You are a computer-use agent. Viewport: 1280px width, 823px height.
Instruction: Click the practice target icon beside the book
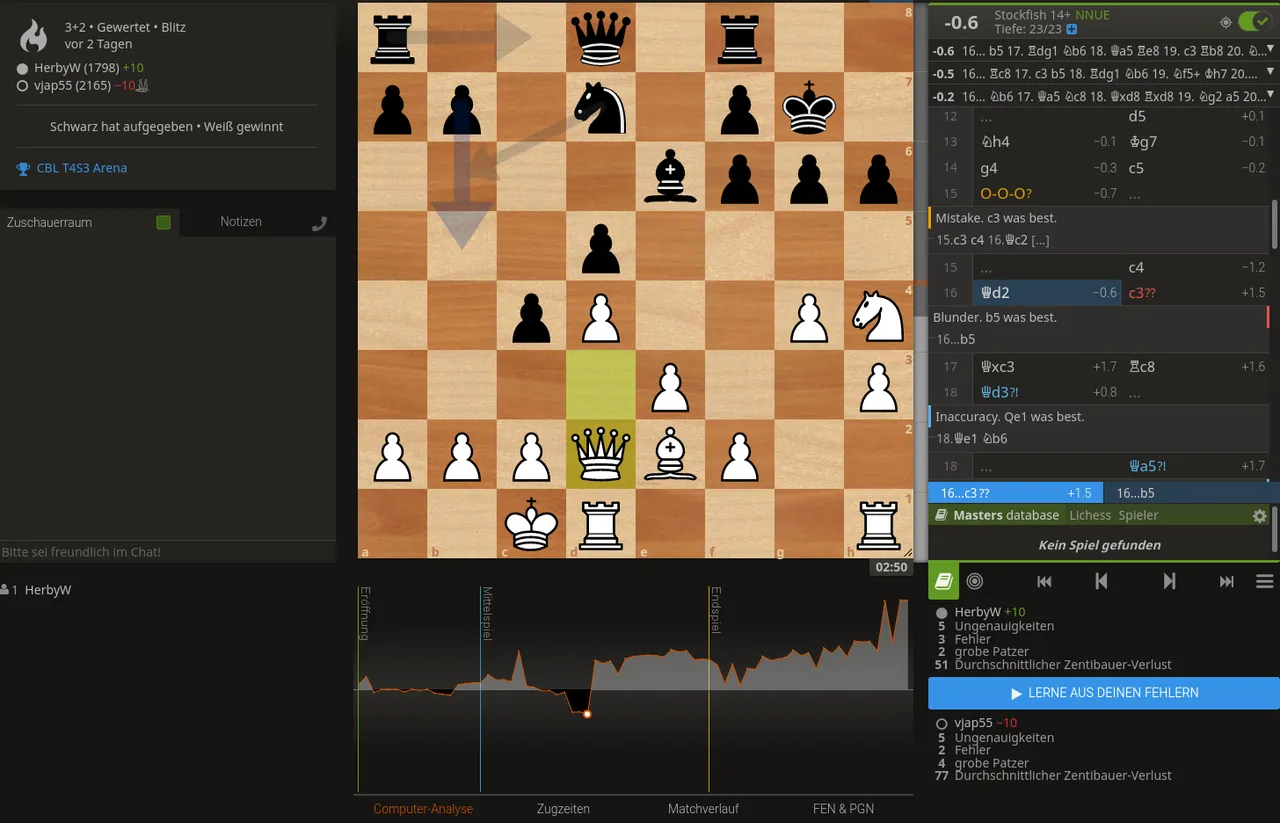point(975,581)
